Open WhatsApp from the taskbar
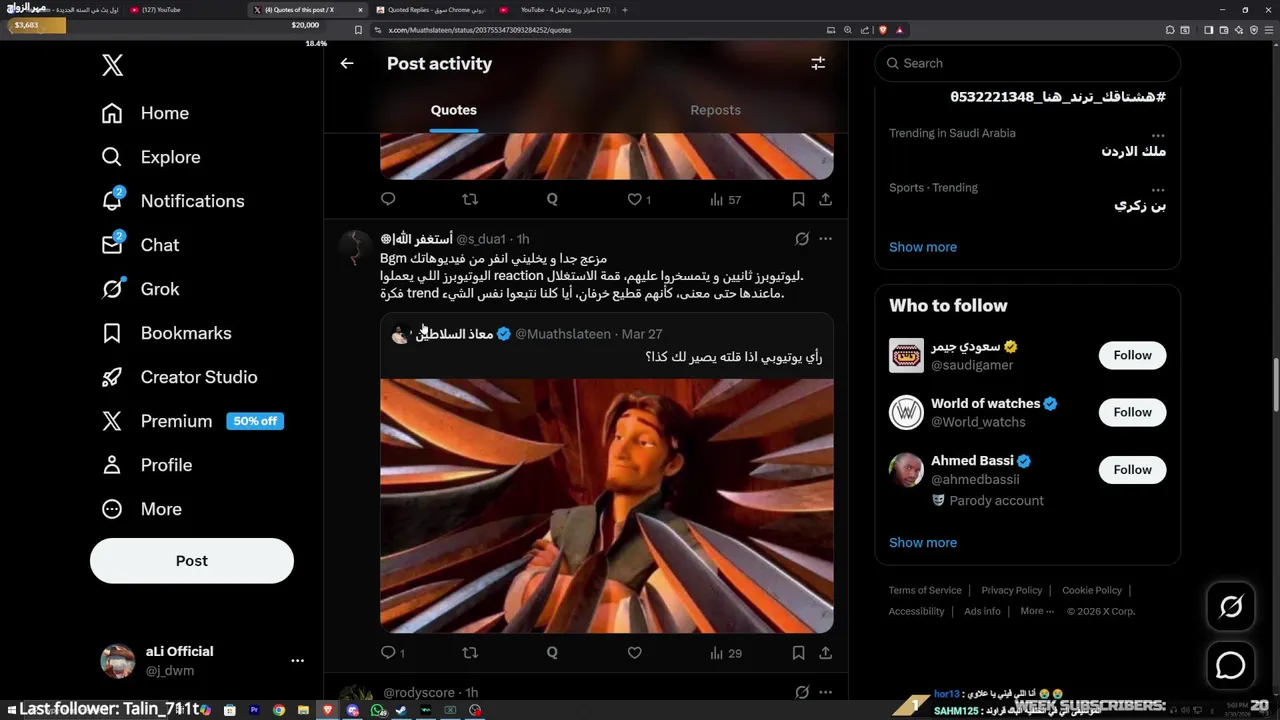The height and width of the screenshot is (720, 1280). 377,710
